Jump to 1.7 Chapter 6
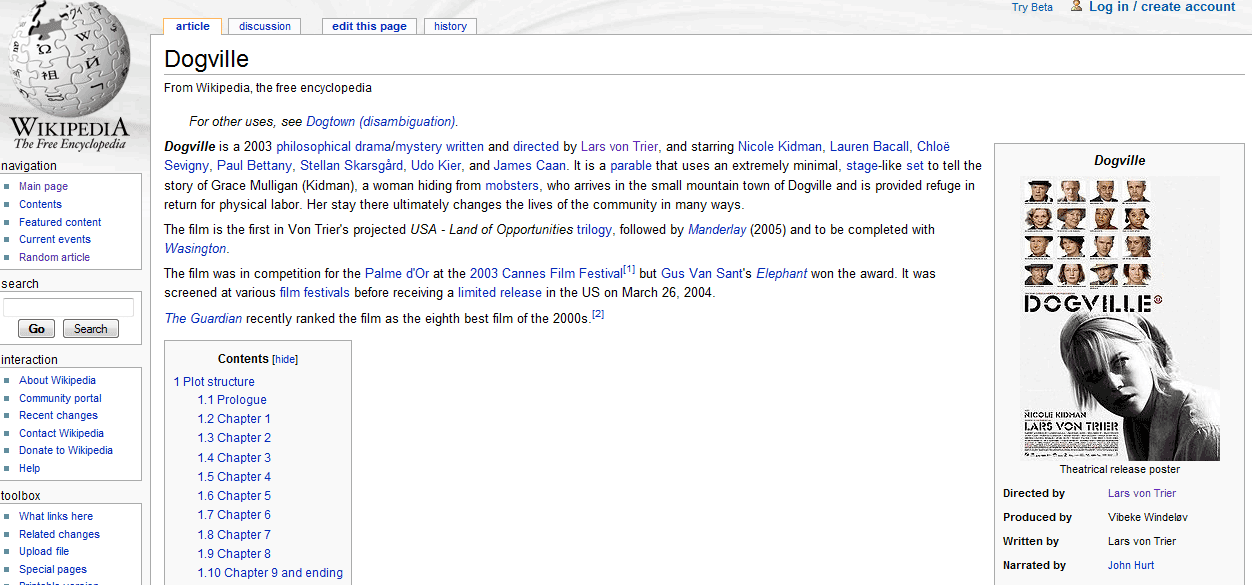Screen dimensions: 1252x585 pyautogui.click(x=234, y=515)
